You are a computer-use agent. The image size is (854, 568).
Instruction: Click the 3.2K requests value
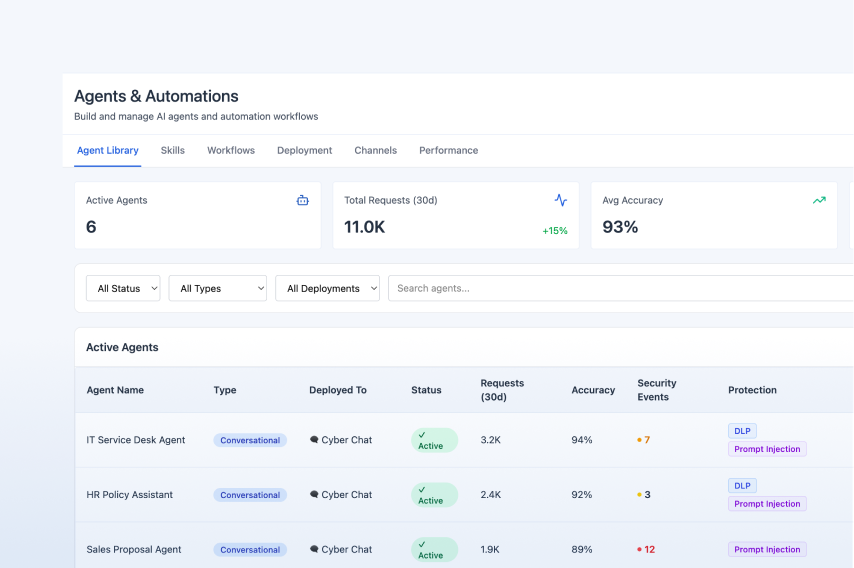tap(490, 439)
